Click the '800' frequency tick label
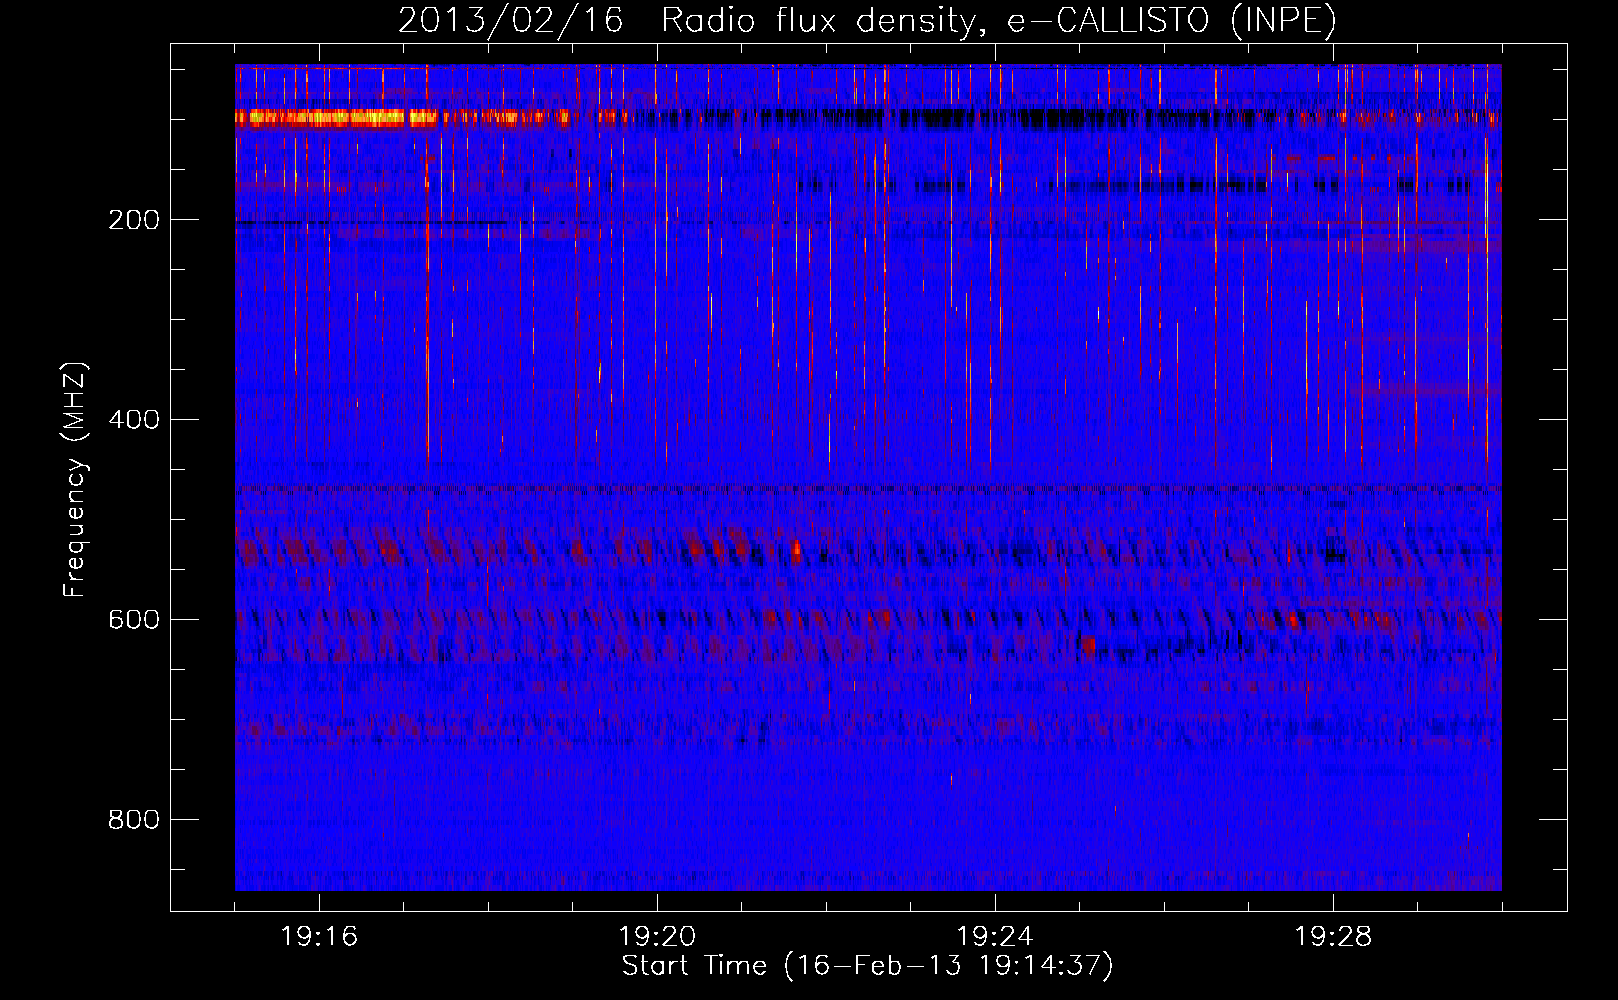Viewport: 1618px width, 1000px height. 134,820
